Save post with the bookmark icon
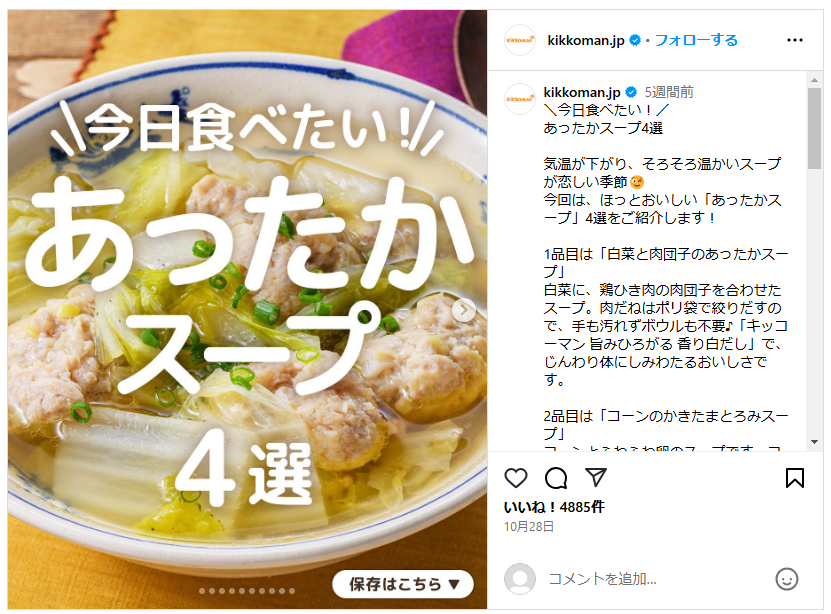 point(794,477)
